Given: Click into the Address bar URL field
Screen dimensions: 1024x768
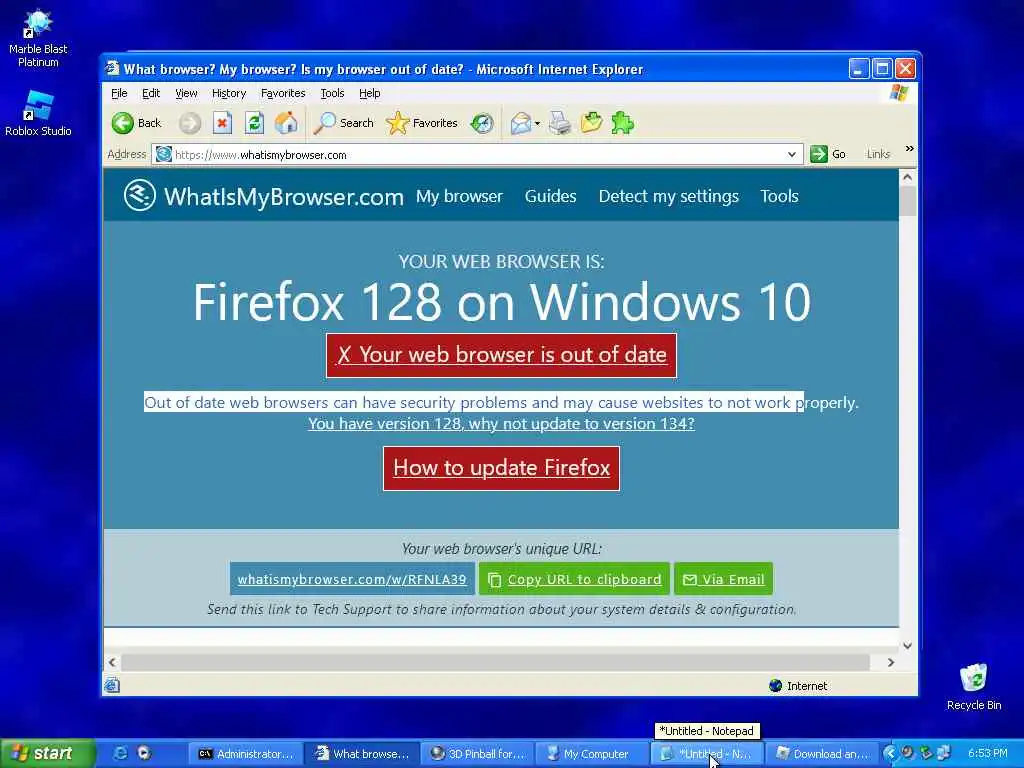Looking at the screenshot, I should (477, 155).
